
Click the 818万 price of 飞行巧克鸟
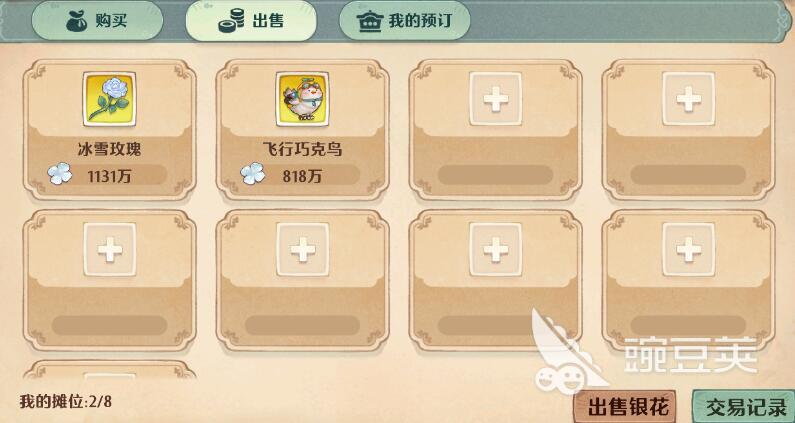click(x=302, y=176)
